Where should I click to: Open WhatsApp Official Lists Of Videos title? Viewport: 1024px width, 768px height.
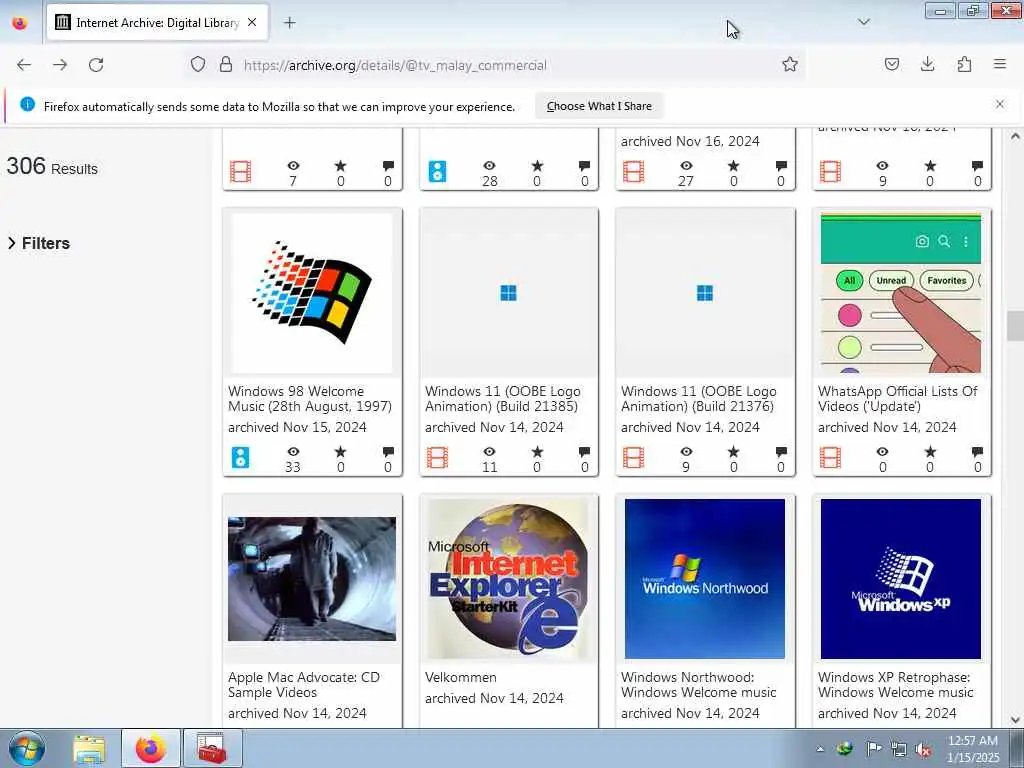click(897, 398)
